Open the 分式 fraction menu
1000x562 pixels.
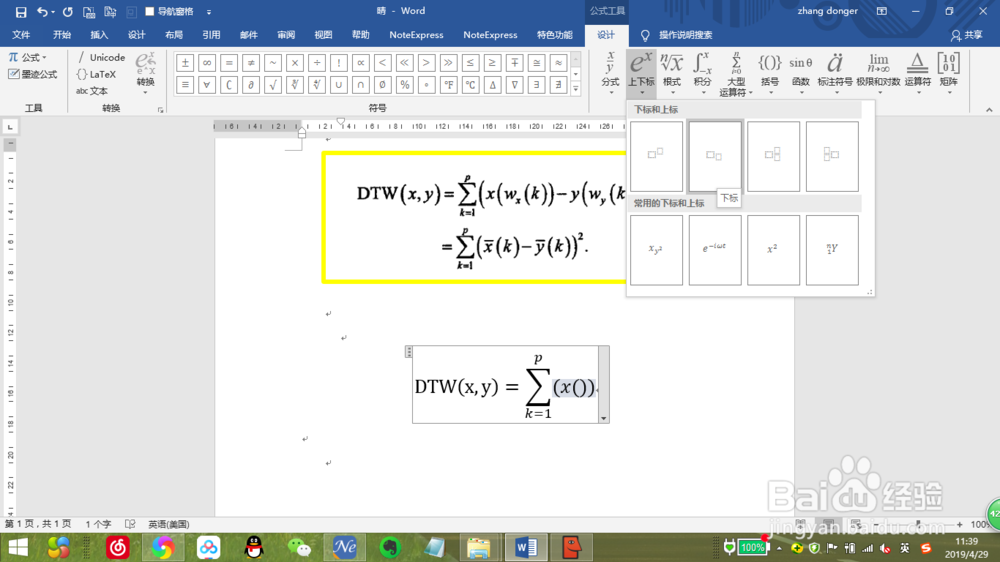point(610,73)
